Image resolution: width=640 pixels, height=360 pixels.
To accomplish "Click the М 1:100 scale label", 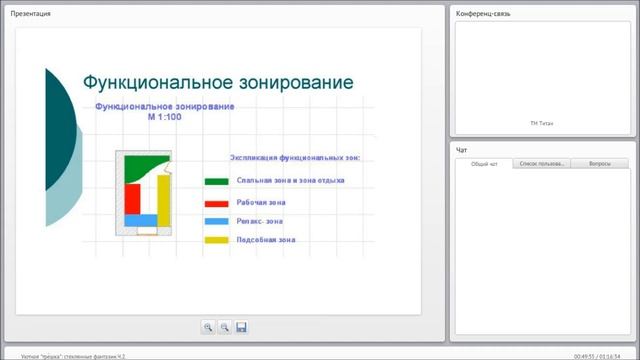I will tap(164, 117).
